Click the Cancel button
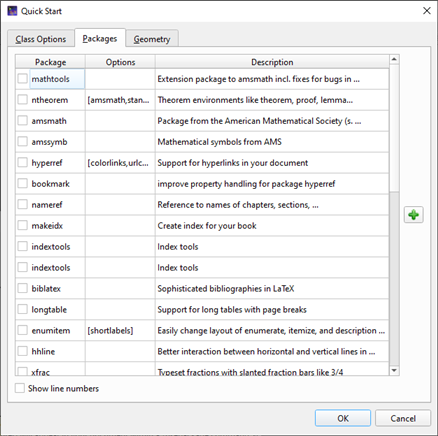 [x=403, y=418]
